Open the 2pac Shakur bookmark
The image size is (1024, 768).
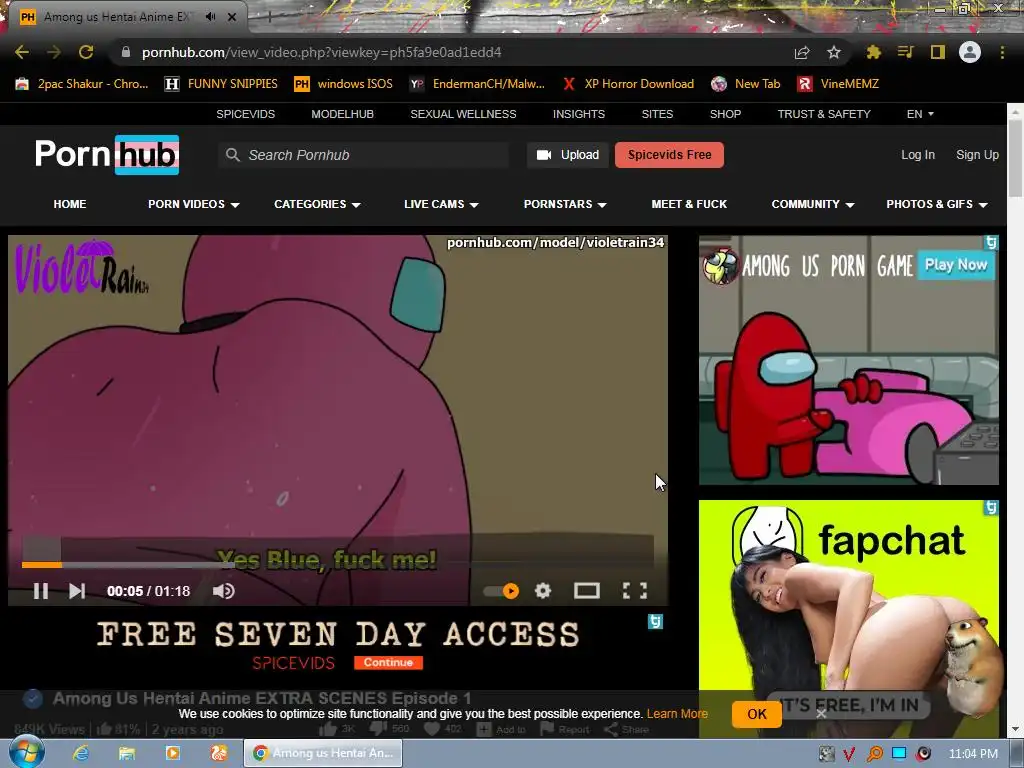[x=82, y=84]
